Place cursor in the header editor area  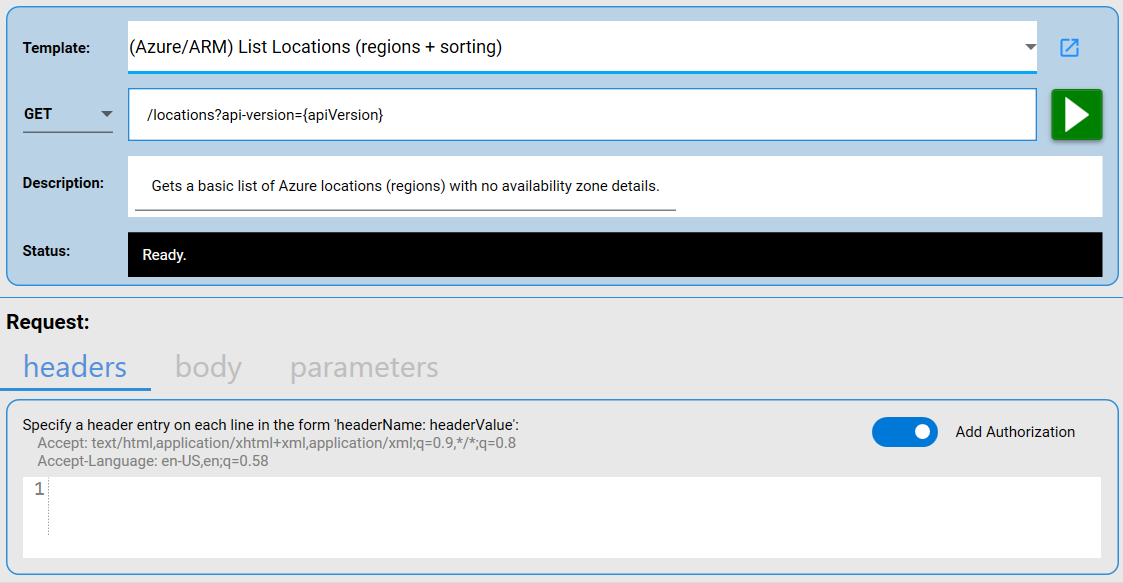point(570,515)
